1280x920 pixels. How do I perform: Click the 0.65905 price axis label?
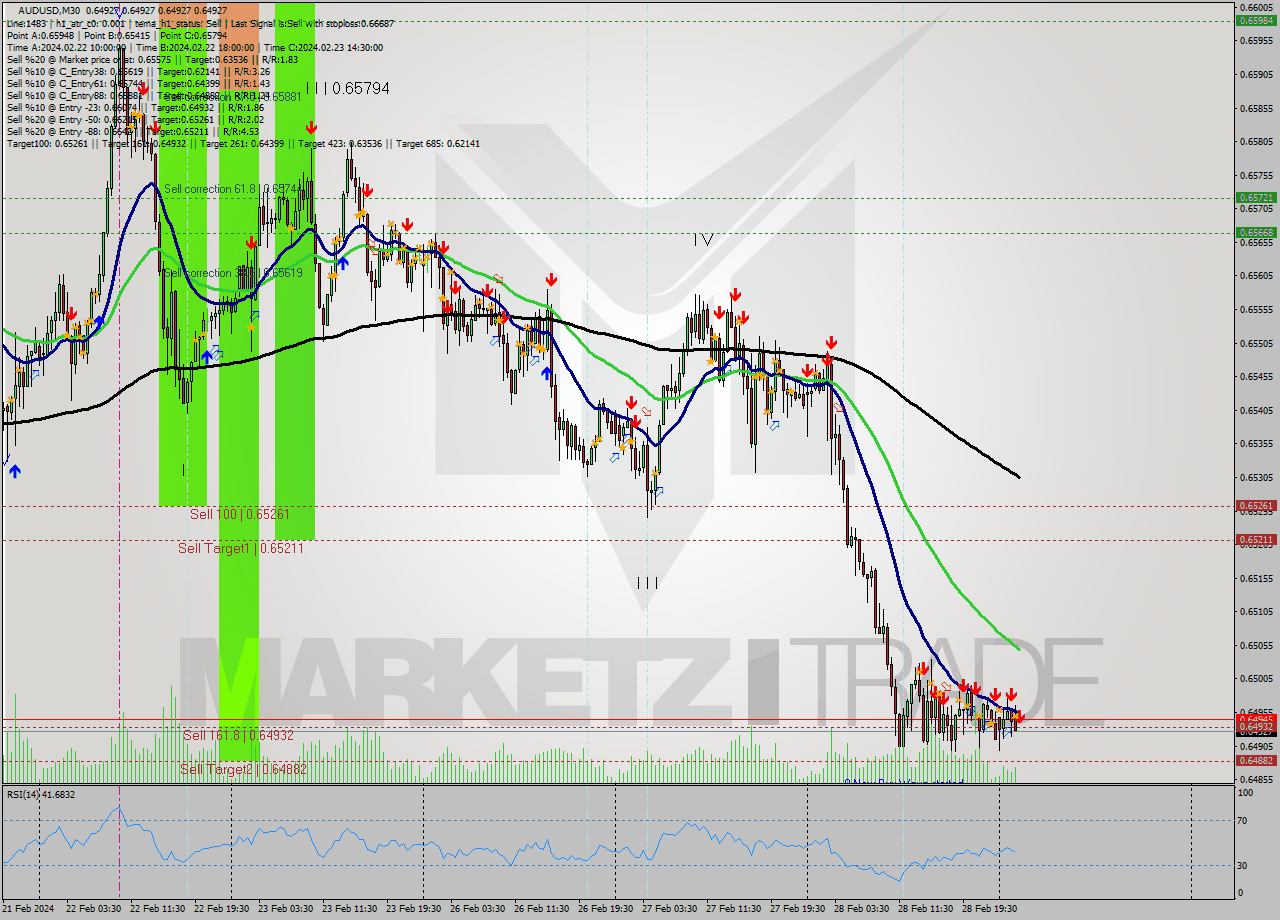(1256, 74)
